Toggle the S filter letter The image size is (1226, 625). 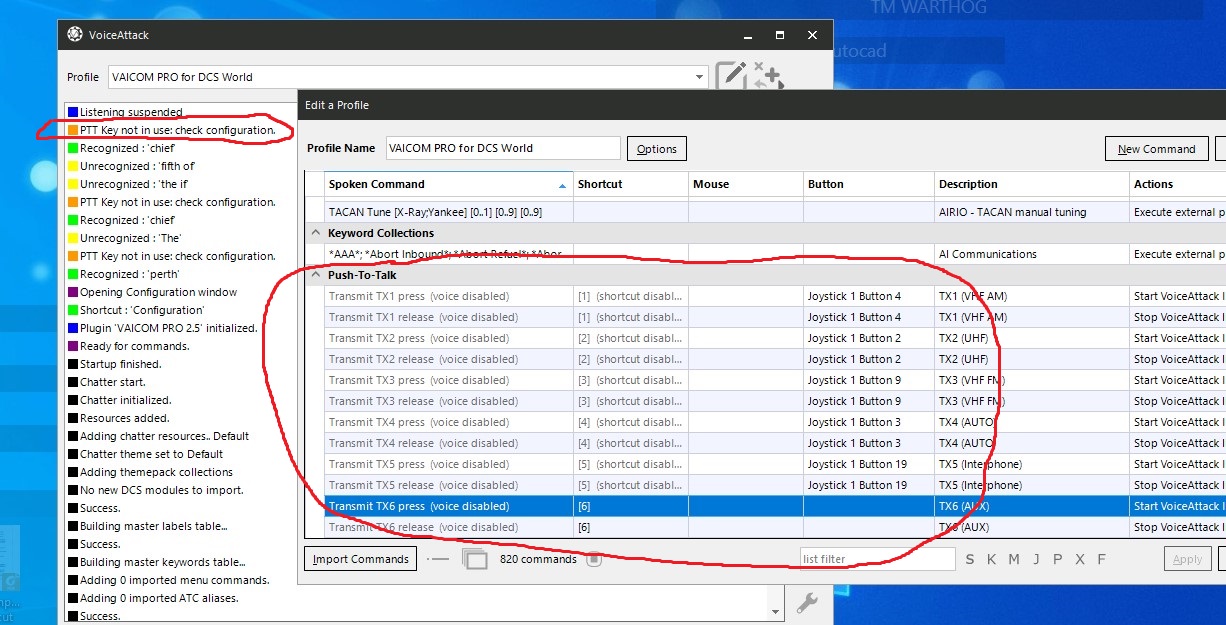(970, 559)
